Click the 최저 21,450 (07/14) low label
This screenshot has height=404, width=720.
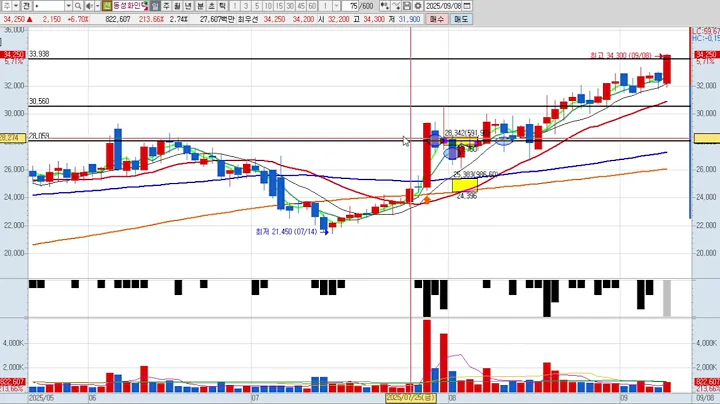pos(287,232)
